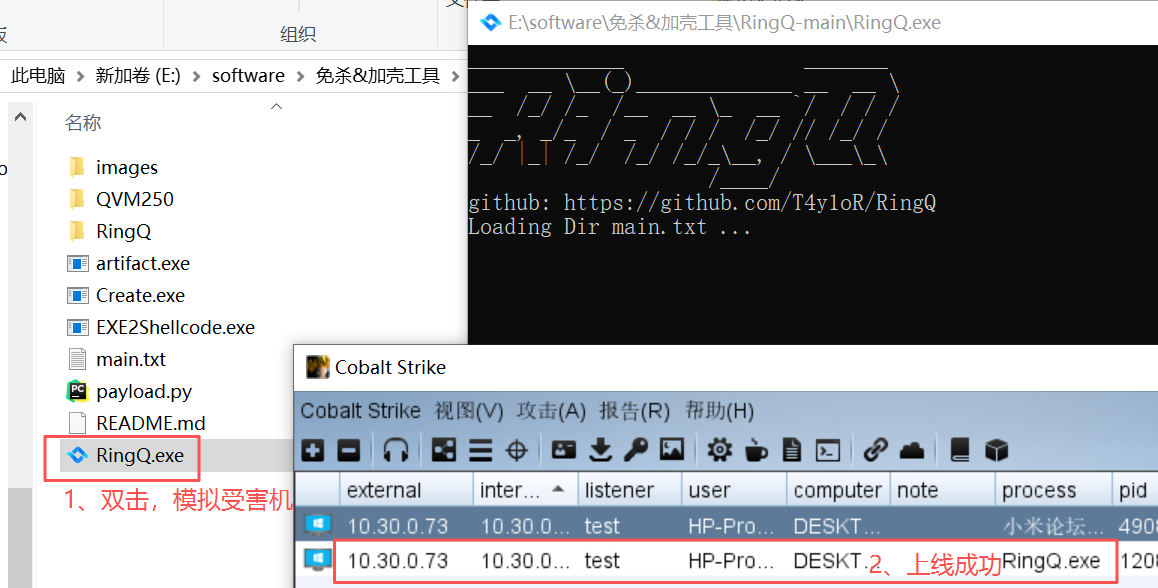Open the 视图(V) menu
The image size is (1158, 588).
click(469, 411)
